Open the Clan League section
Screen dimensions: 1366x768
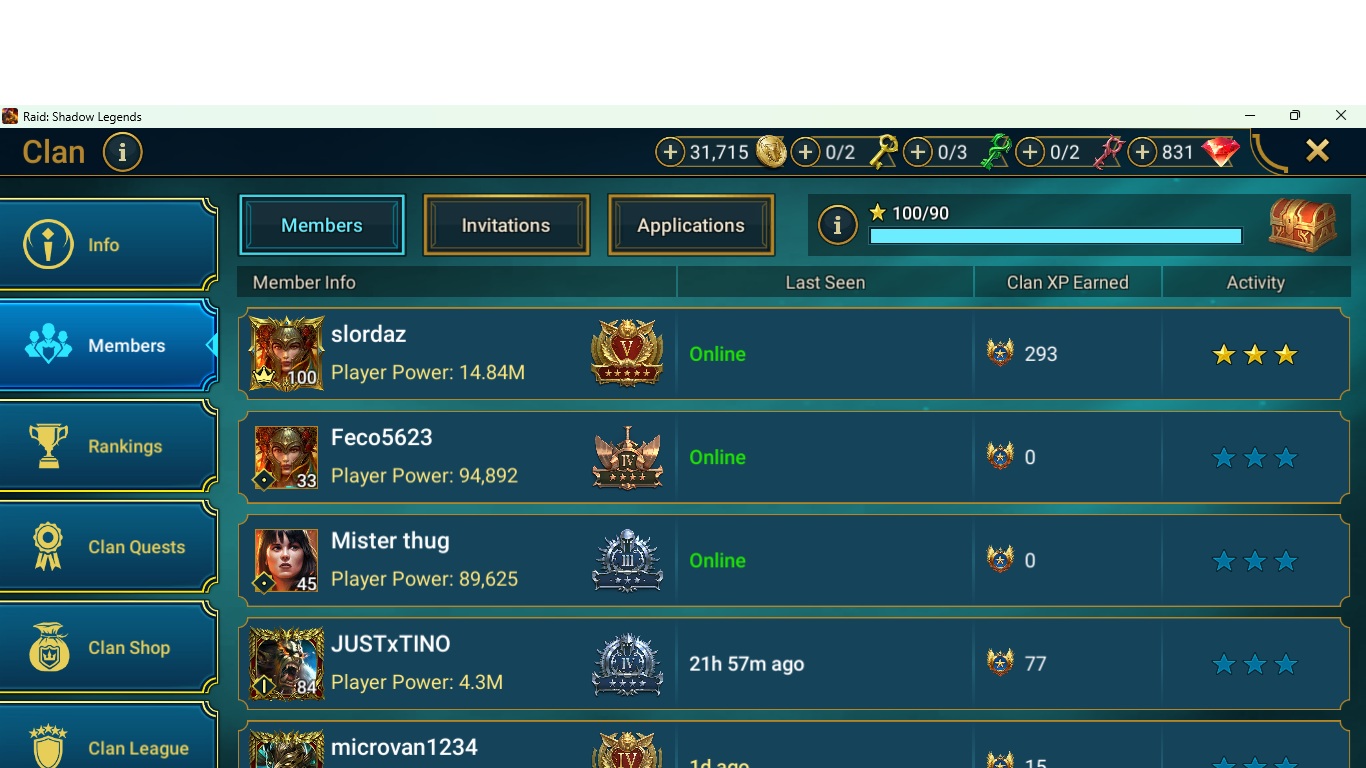click(x=108, y=740)
